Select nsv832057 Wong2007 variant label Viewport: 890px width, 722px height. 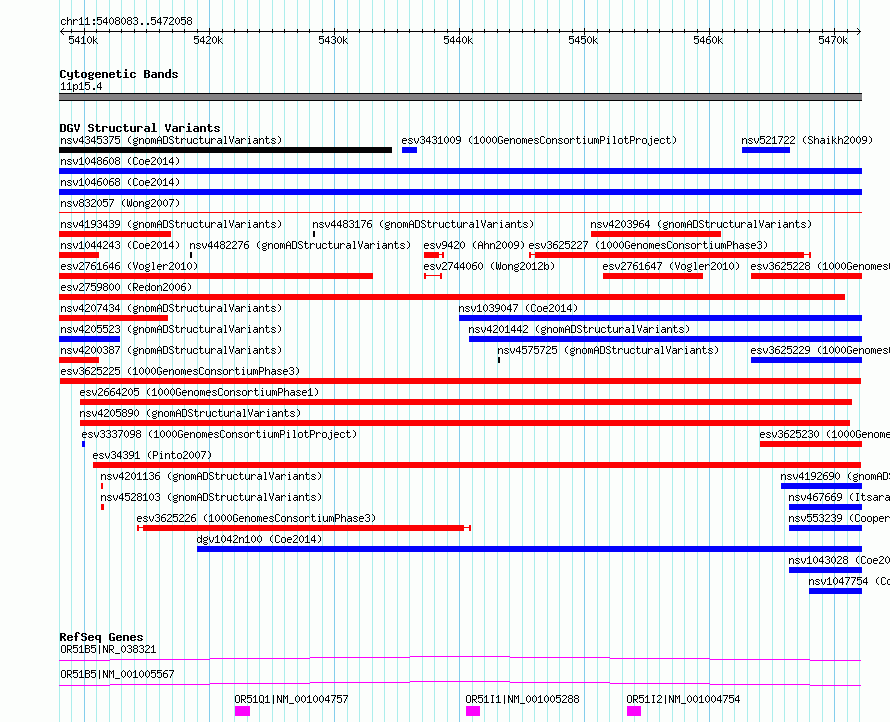click(120, 203)
